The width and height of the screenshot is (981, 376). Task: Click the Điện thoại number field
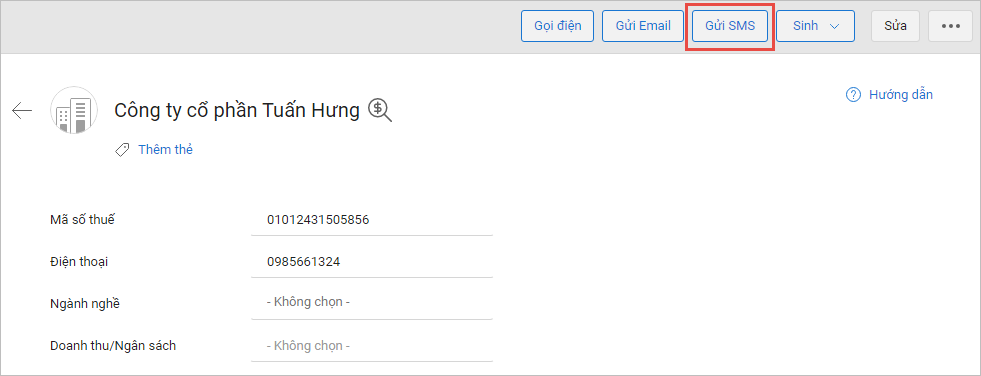pyautogui.click(x=372, y=262)
